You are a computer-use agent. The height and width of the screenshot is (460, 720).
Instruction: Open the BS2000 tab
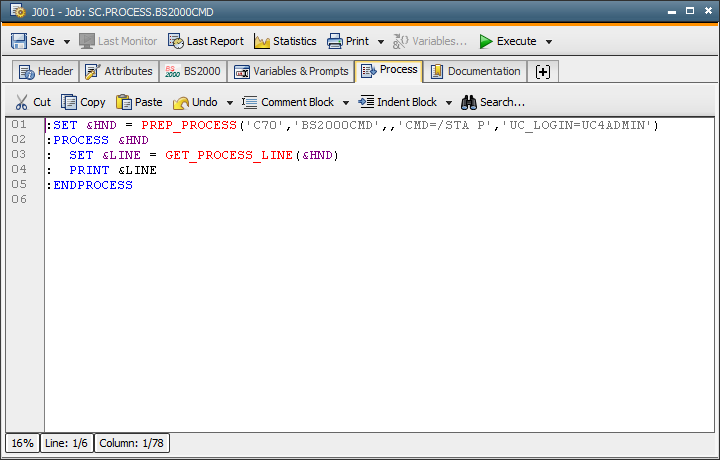(x=193, y=72)
